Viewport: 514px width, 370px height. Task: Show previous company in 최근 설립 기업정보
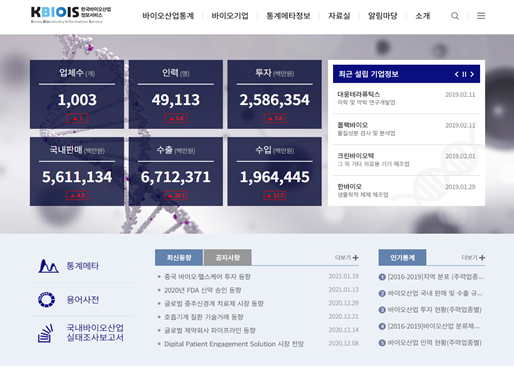(x=457, y=74)
